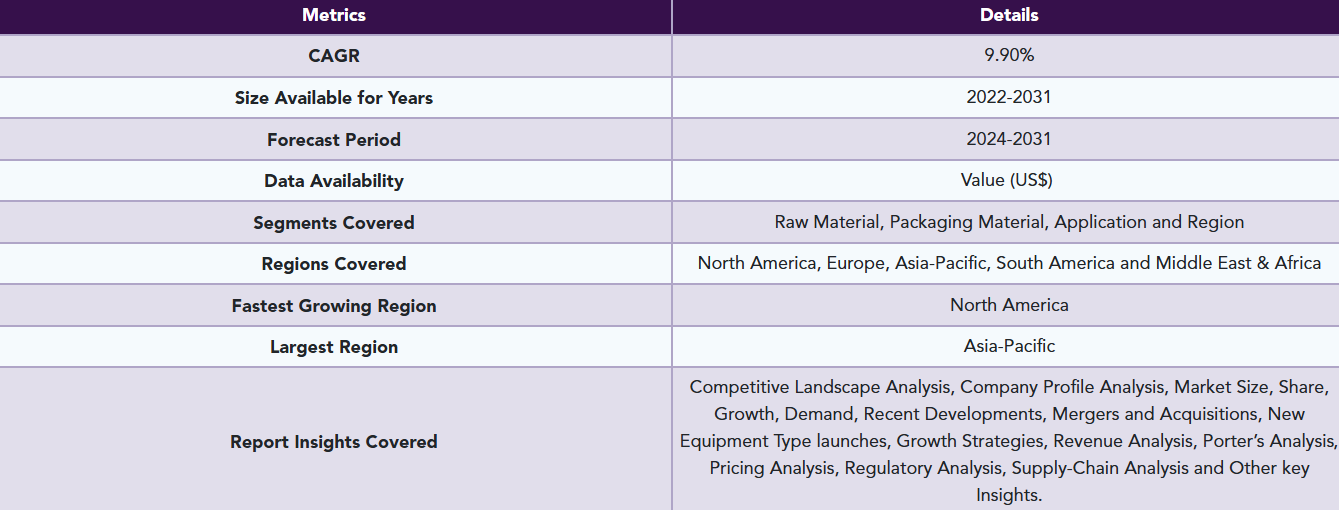The width and height of the screenshot is (1339, 510).
Task: Select the Report Insights Covered label
Action: (334, 442)
